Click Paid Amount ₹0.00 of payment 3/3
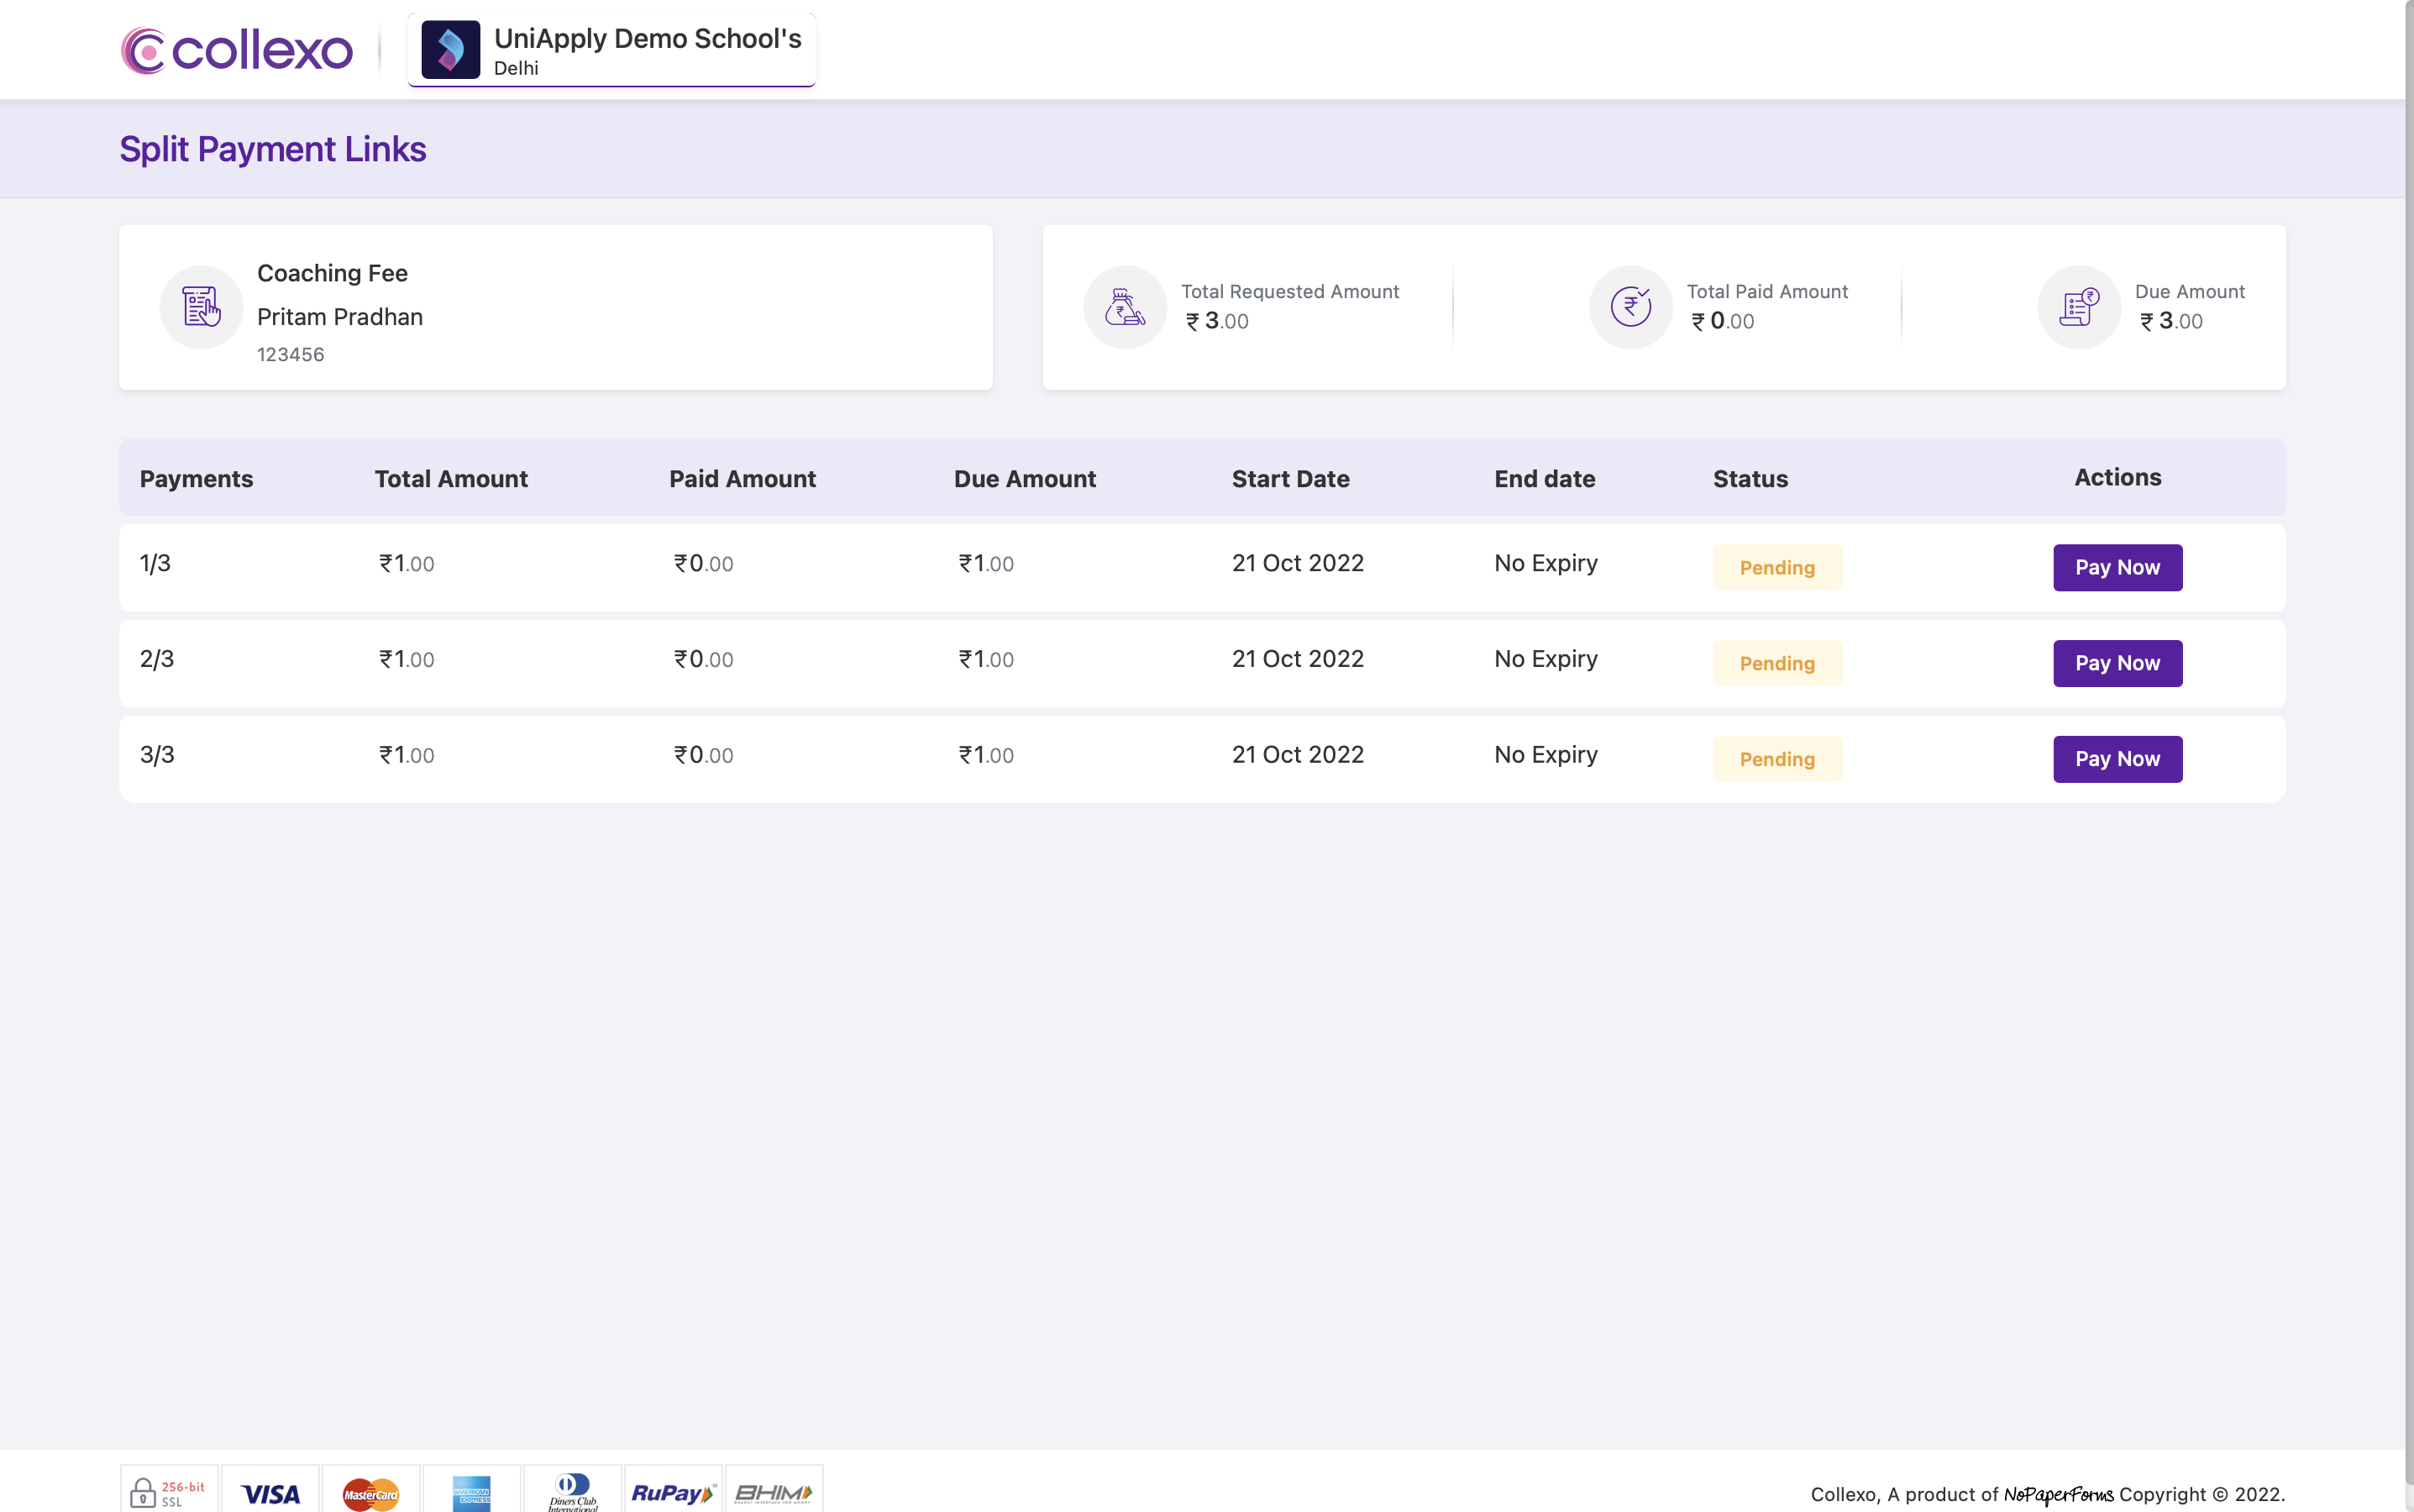The height and width of the screenshot is (1512, 2414). pyautogui.click(x=703, y=755)
